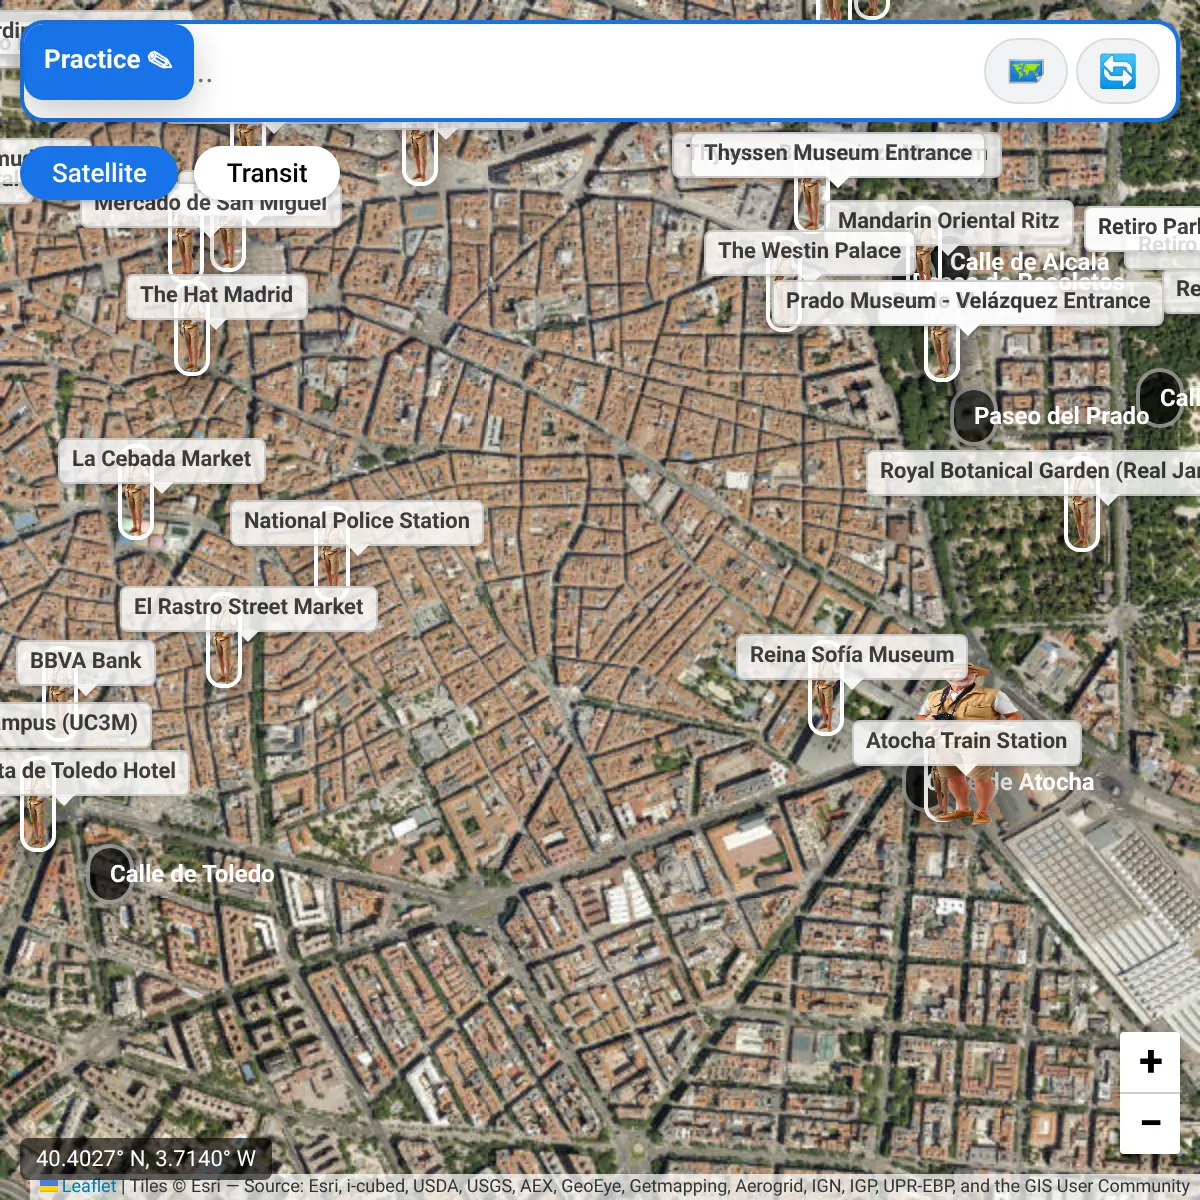
Task: Open the Leaflet attribution link
Action: [x=88, y=1186]
